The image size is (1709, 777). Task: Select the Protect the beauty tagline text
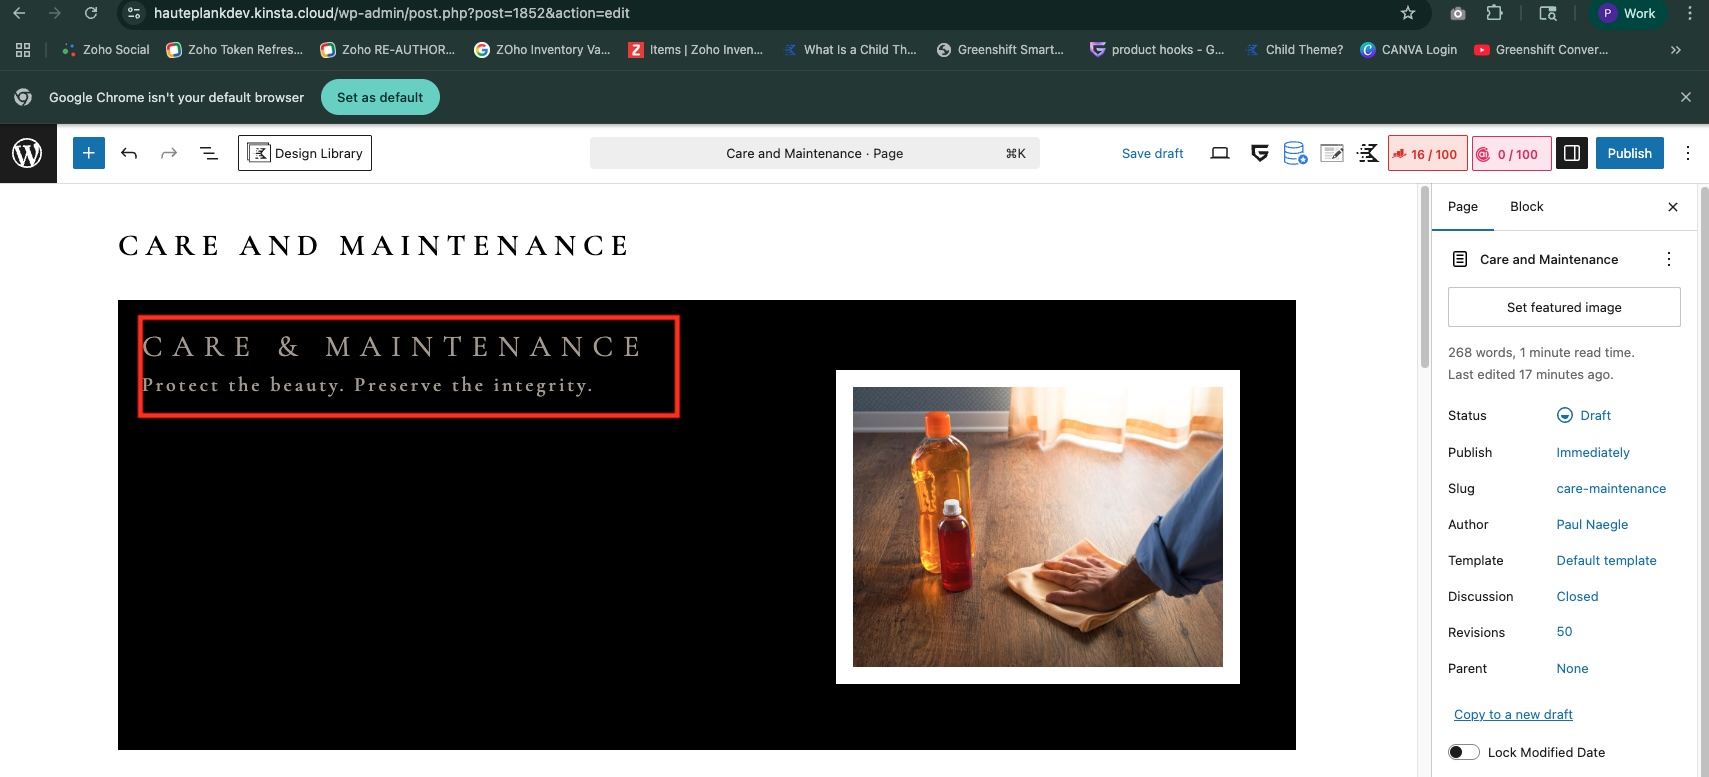(x=368, y=385)
